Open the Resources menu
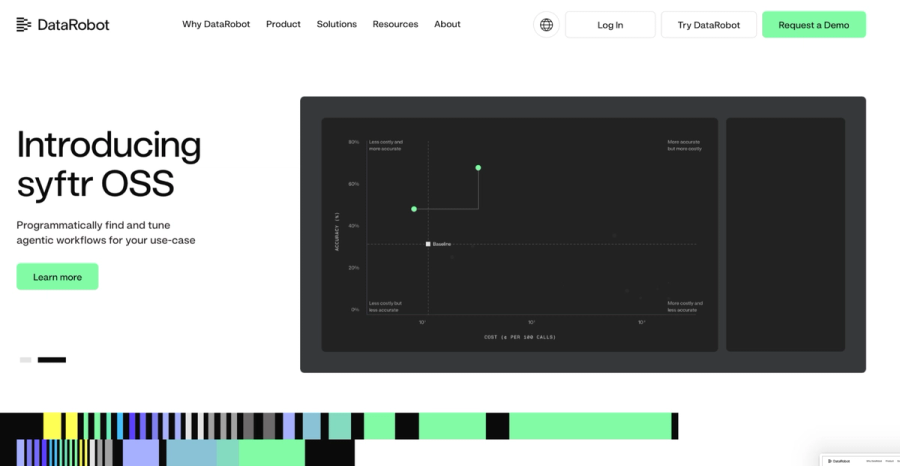 tap(395, 24)
